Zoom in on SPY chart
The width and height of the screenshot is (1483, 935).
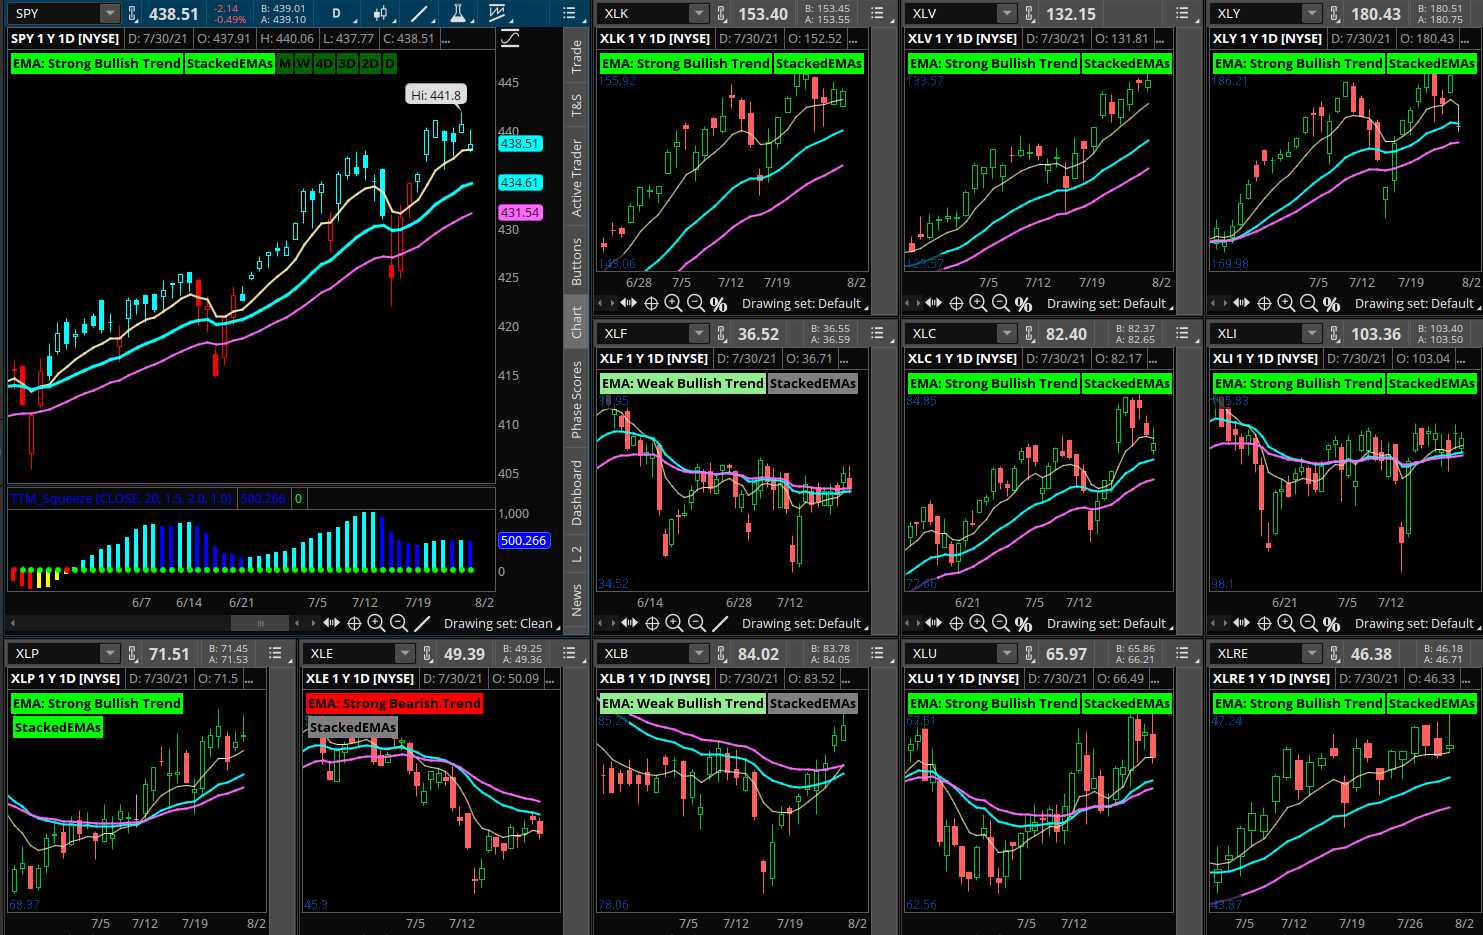376,623
